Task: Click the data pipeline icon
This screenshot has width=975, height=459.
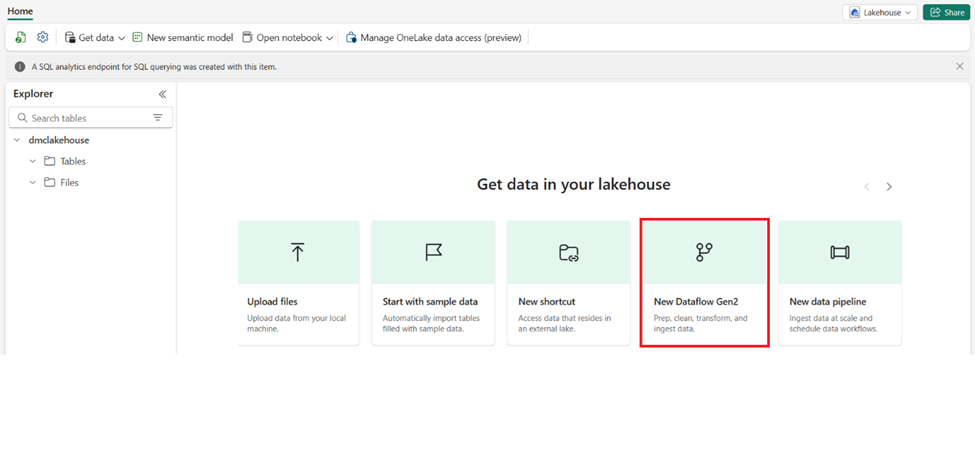Action: 840,252
